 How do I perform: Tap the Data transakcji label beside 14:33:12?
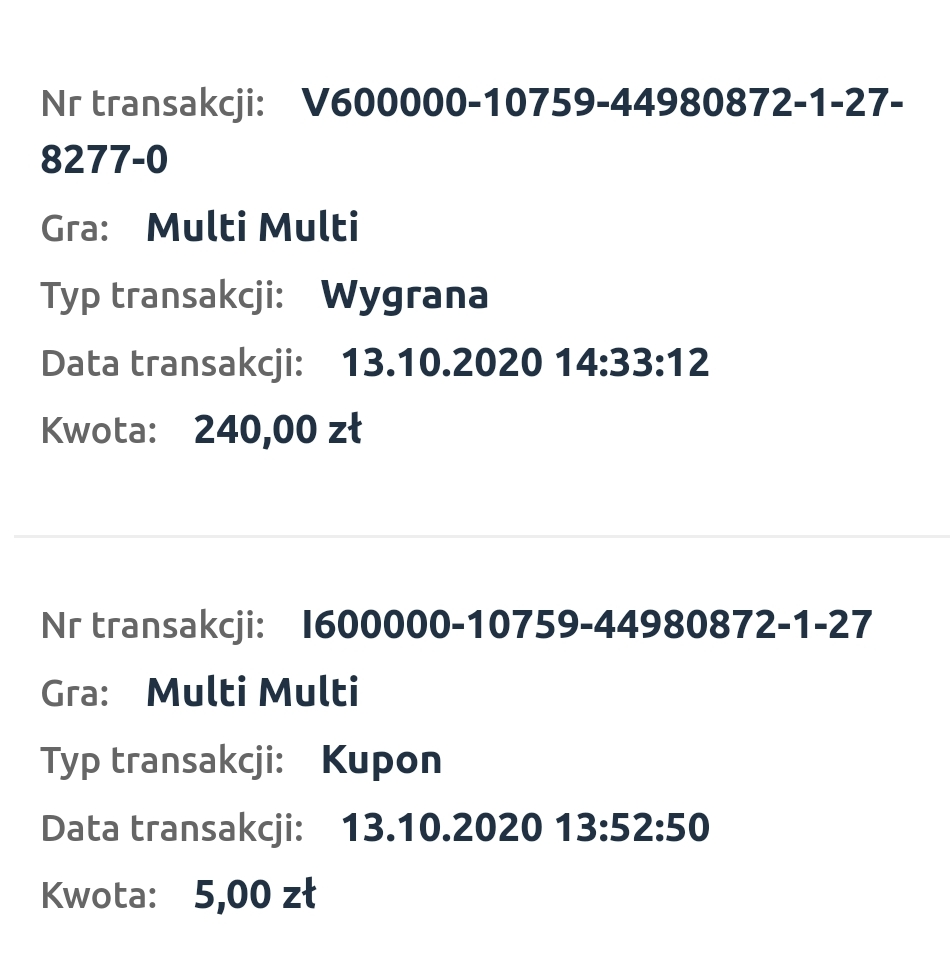[x=172, y=363]
